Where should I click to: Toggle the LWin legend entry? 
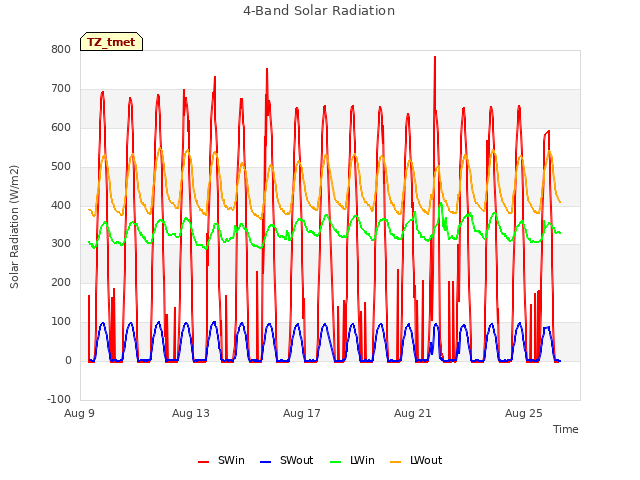[352, 460]
